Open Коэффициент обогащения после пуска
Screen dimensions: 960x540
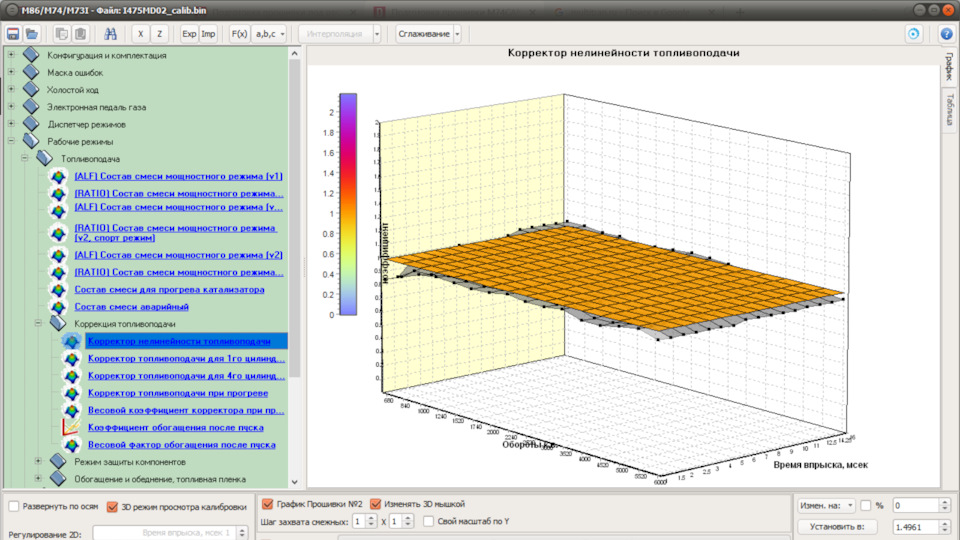click(175, 427)
